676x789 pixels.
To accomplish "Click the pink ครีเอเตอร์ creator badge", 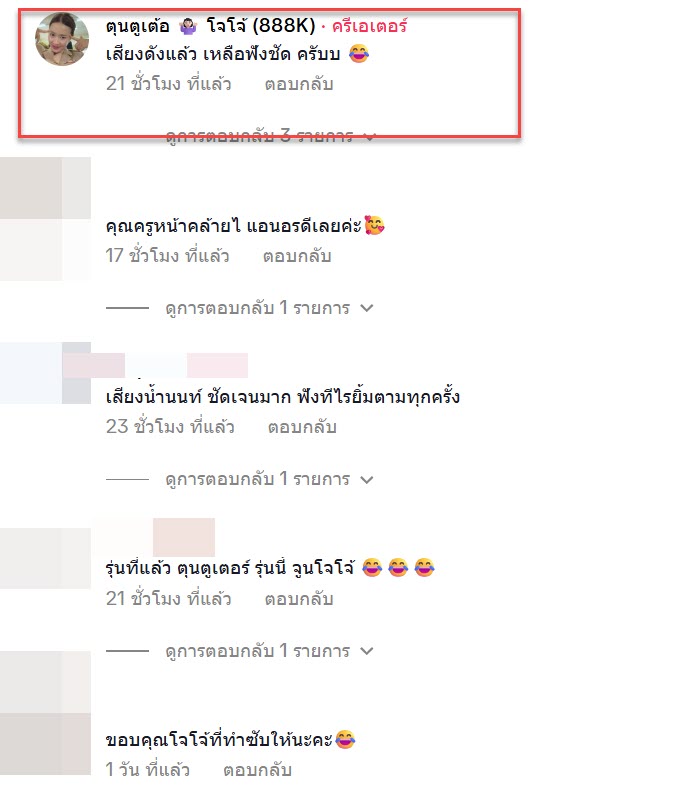I will [369, 26].
